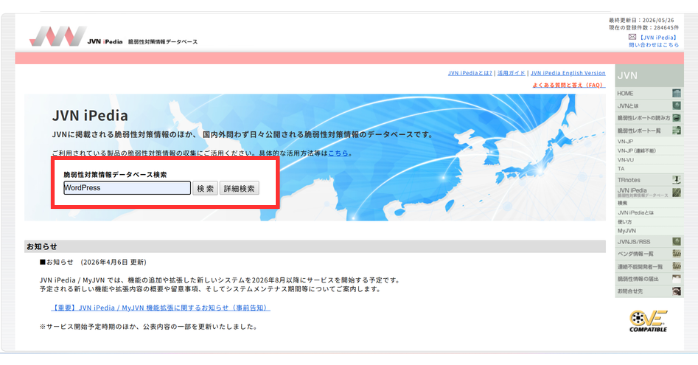
Task: Open the top JVN iPediaとは? link
Action: (x=470, y=73)
